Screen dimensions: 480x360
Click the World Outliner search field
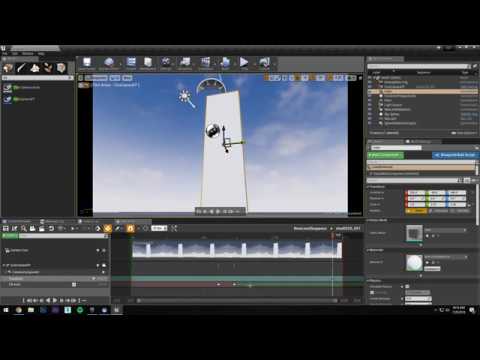pyautogui.click(x=419, y=66)
